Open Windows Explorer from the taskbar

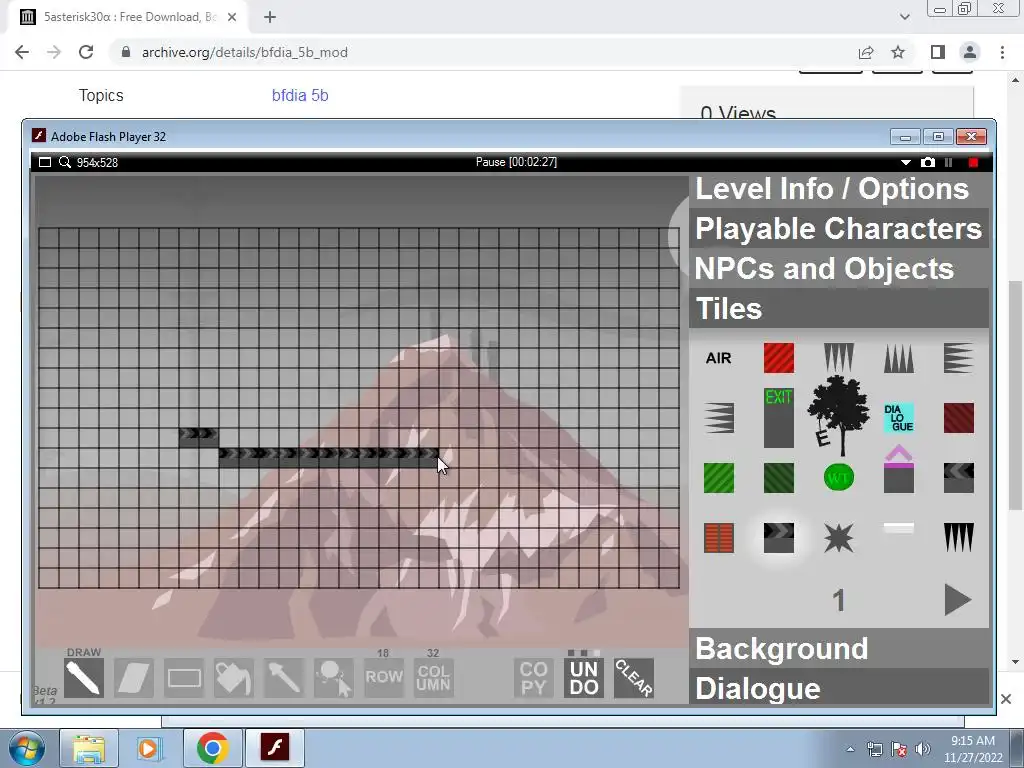click(x=89, y=748)
